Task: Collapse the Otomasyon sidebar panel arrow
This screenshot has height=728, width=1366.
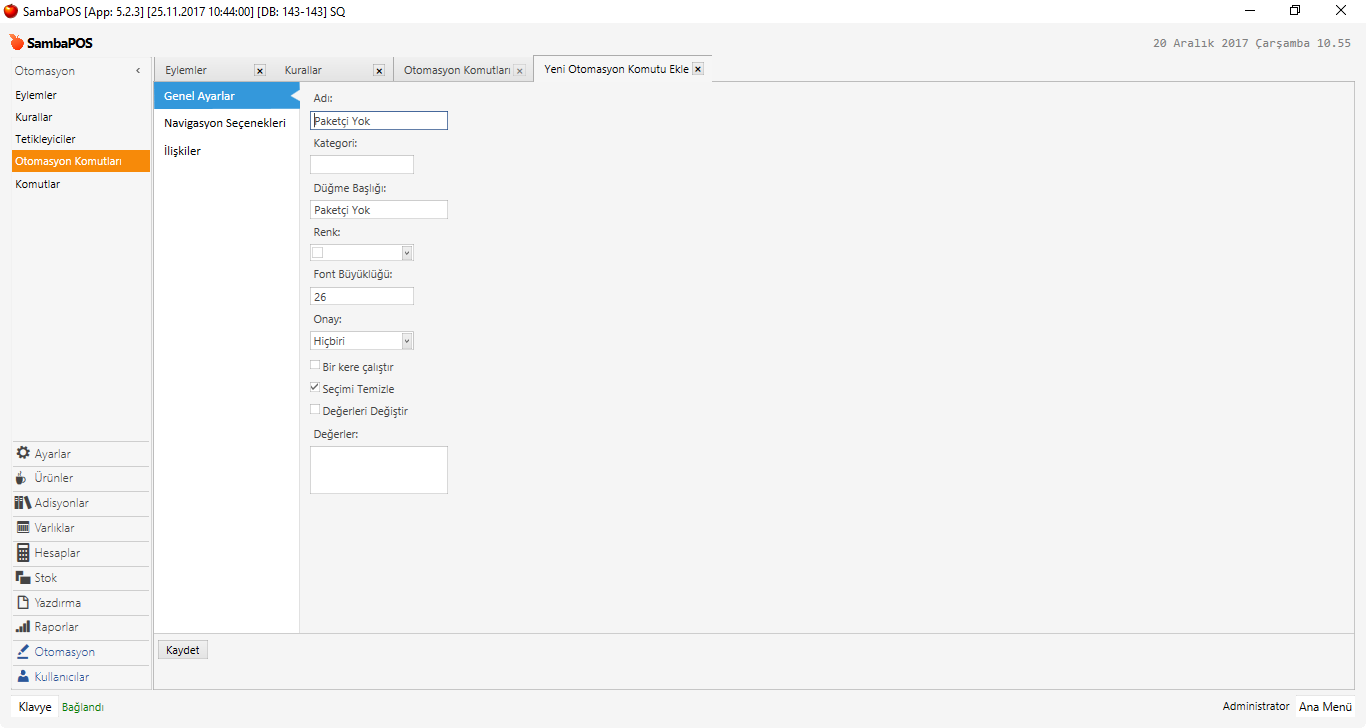Action: [138, 71]
